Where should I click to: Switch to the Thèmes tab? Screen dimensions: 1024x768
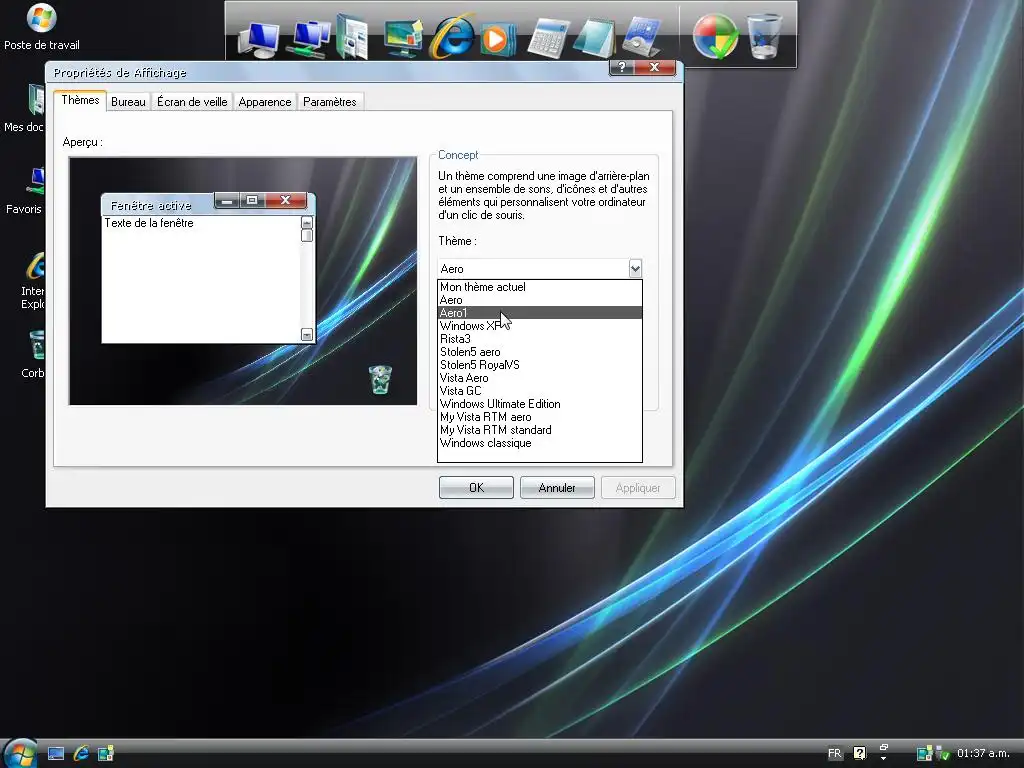pos(80,100)
